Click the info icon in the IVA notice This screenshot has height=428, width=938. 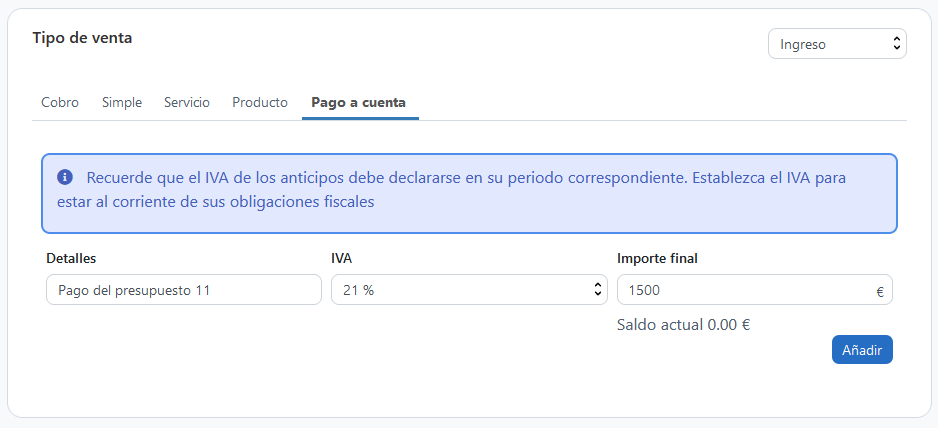(65, 178)
